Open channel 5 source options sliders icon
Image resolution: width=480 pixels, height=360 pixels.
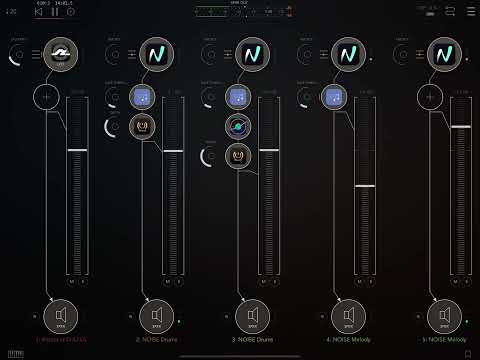point(420,54)
